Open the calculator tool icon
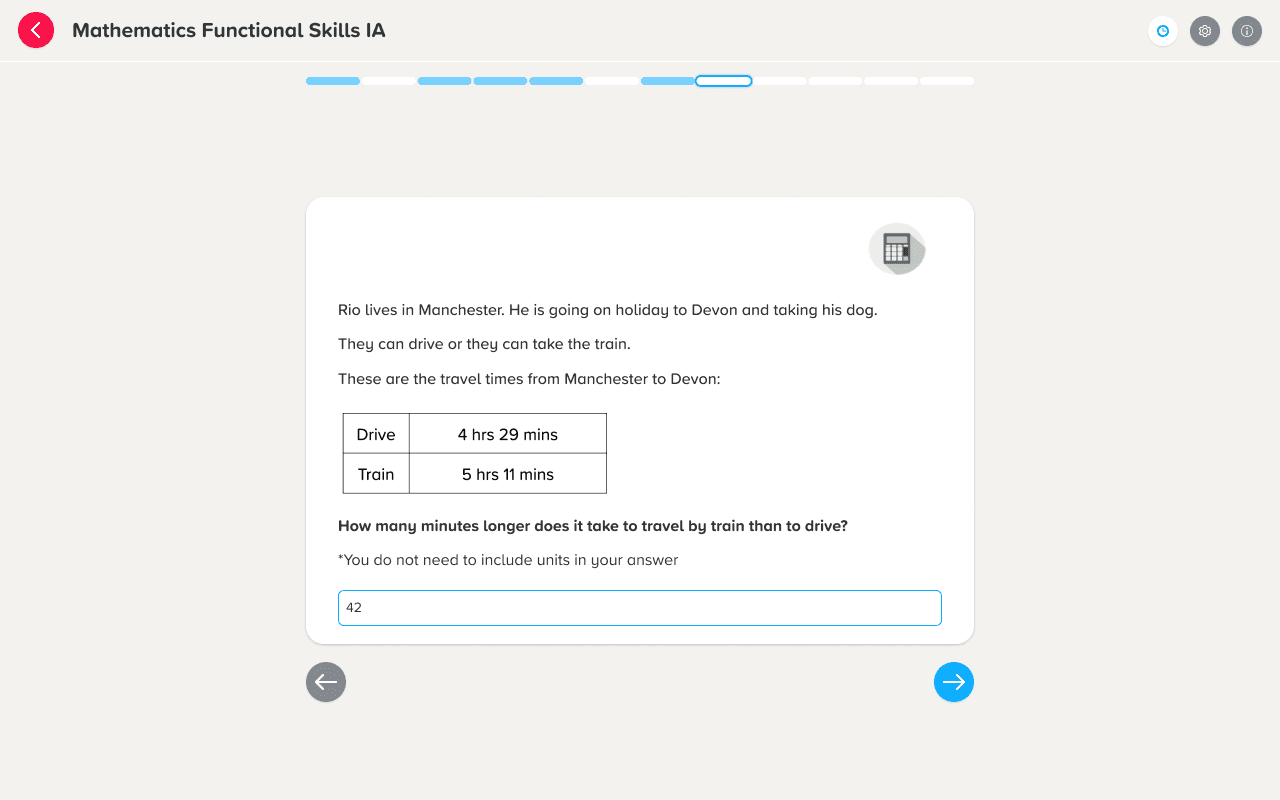This screenshot has width=1280, height=800. coord(897,249)
